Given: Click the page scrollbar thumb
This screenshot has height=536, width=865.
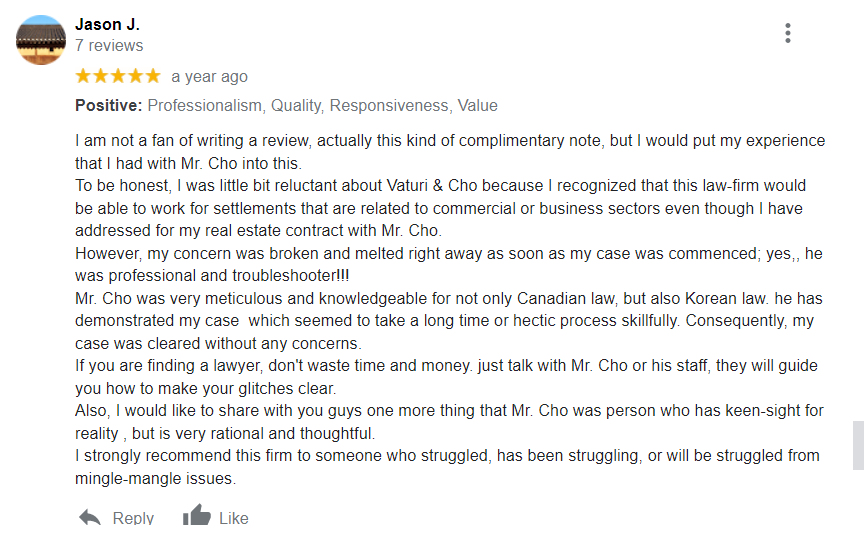Looking at the screenshot, I should 858,446.
